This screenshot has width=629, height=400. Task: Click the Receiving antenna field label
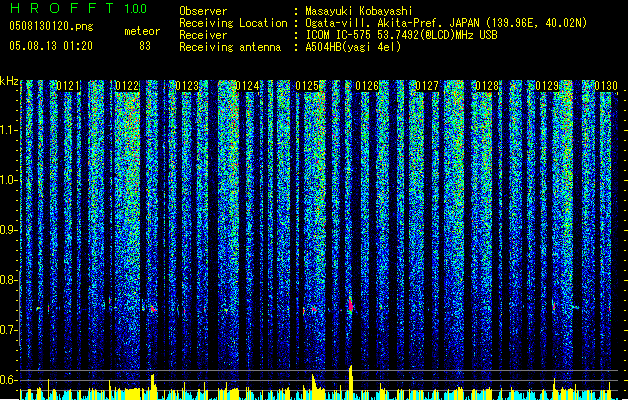[230, 47]
